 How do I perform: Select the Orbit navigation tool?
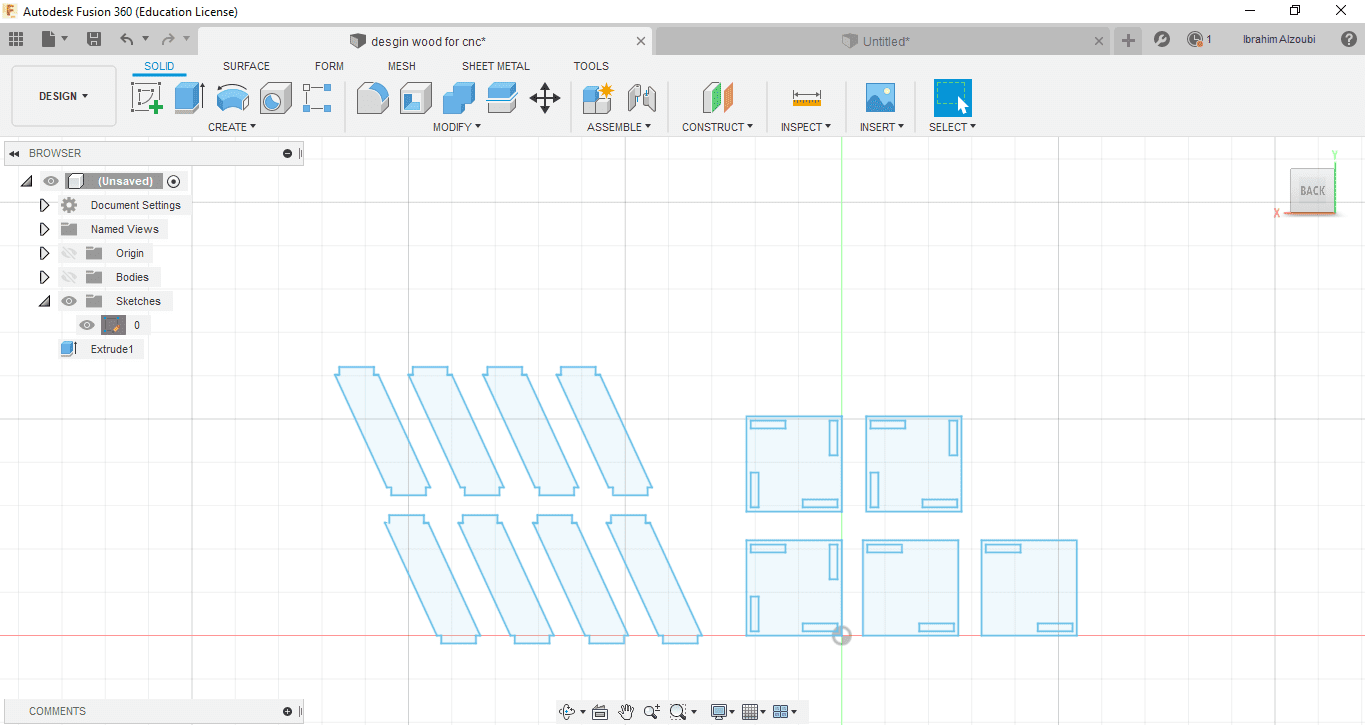tap(567, 712)
